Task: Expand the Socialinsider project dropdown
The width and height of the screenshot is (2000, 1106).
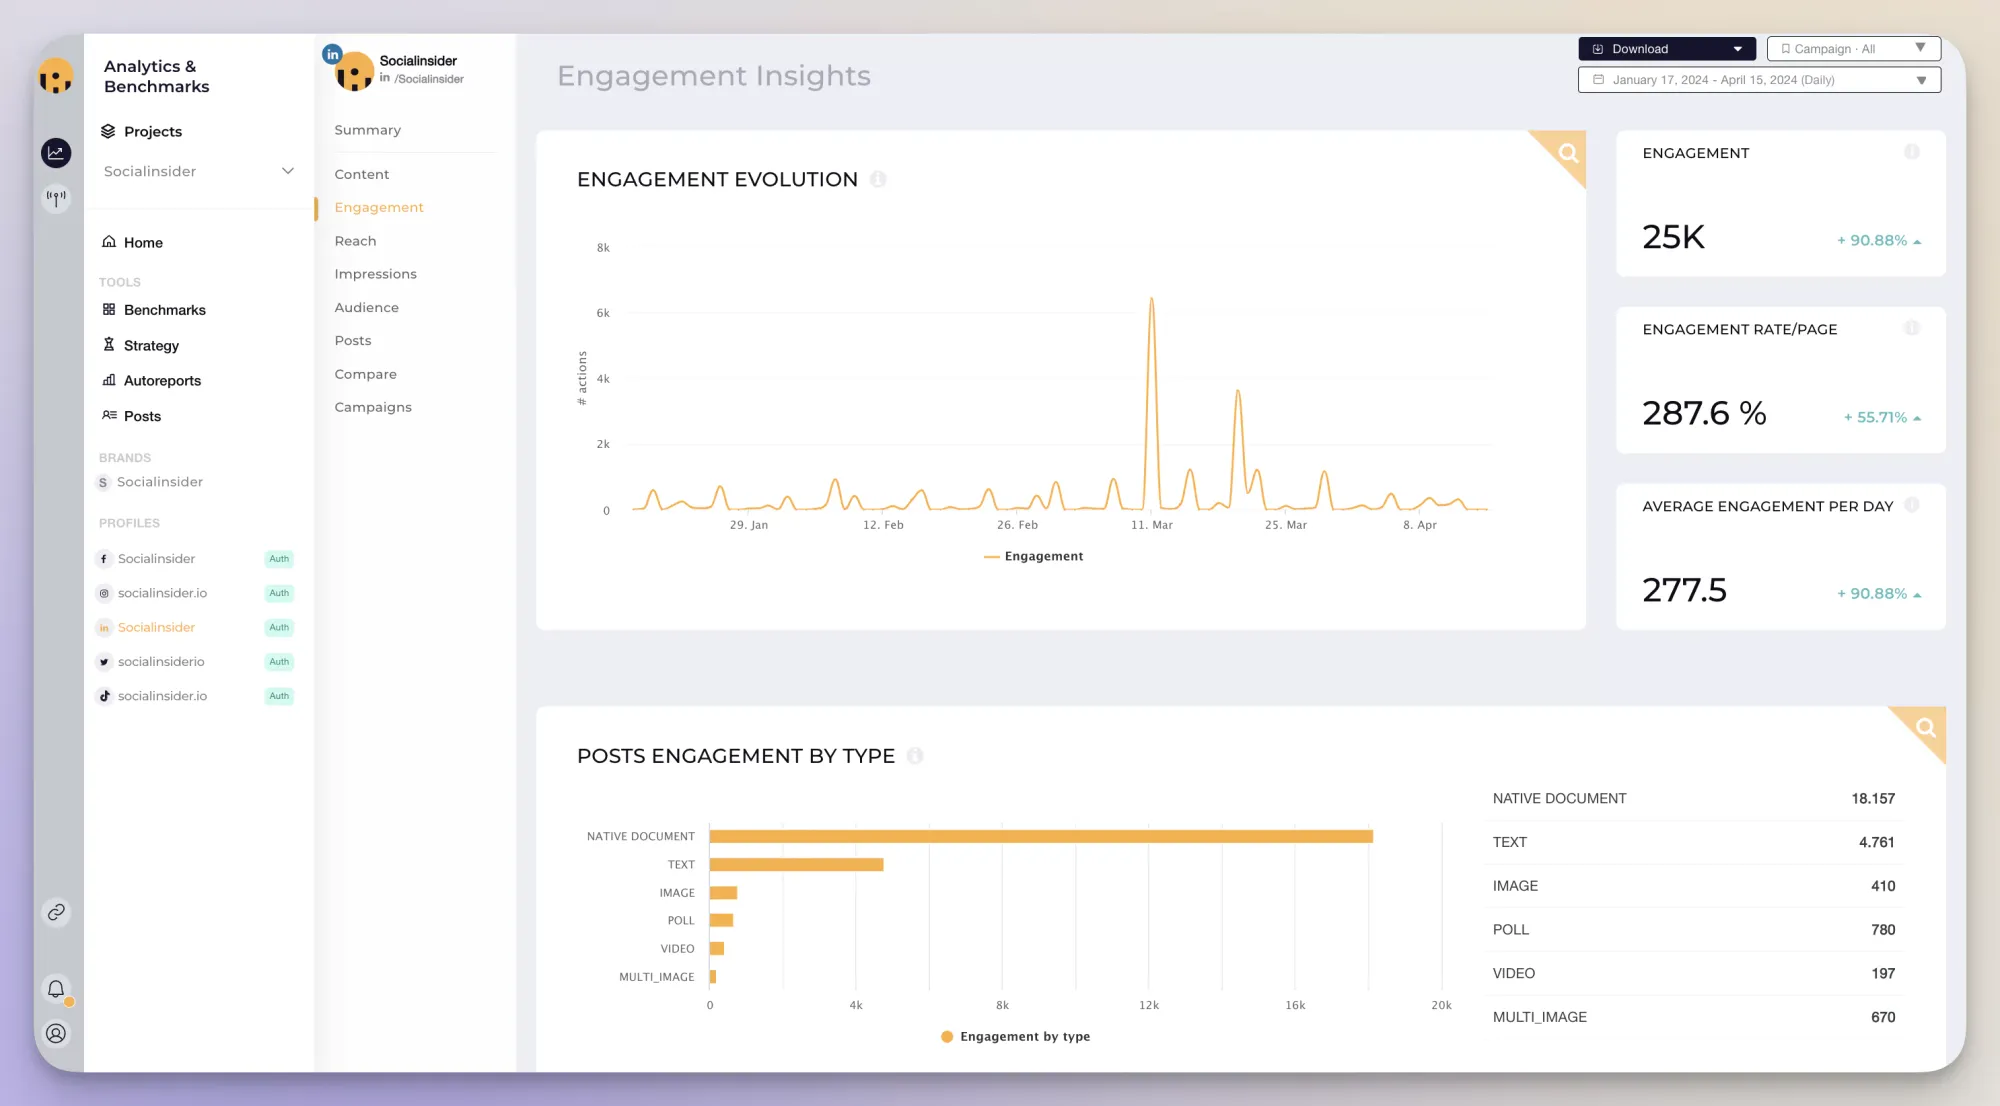Action: coord(198,171)
